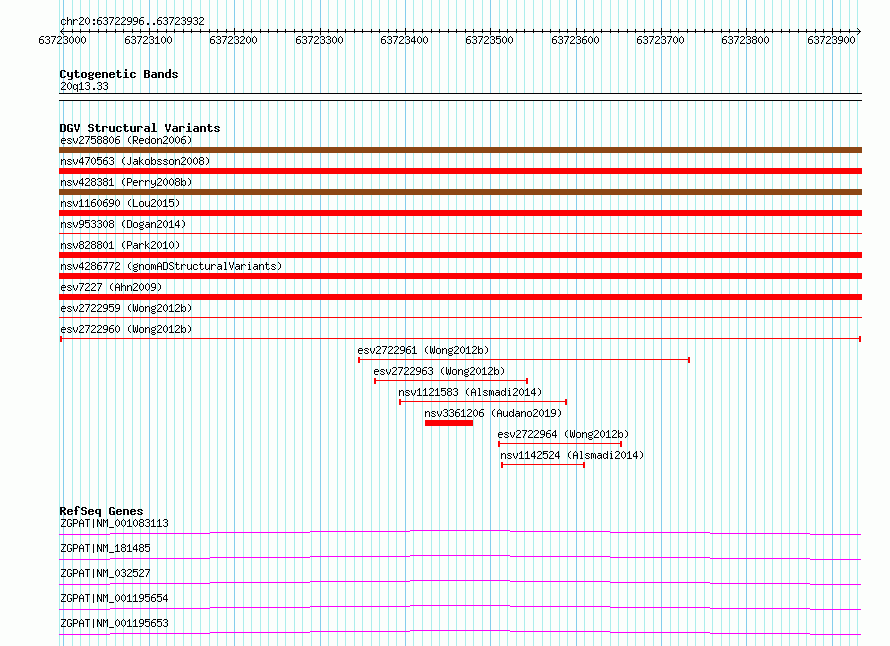Image resolution: width=890 pixels, height=646 pixels.
Task: Click the DGV Structural Variants track title
Action: [140, 128]
